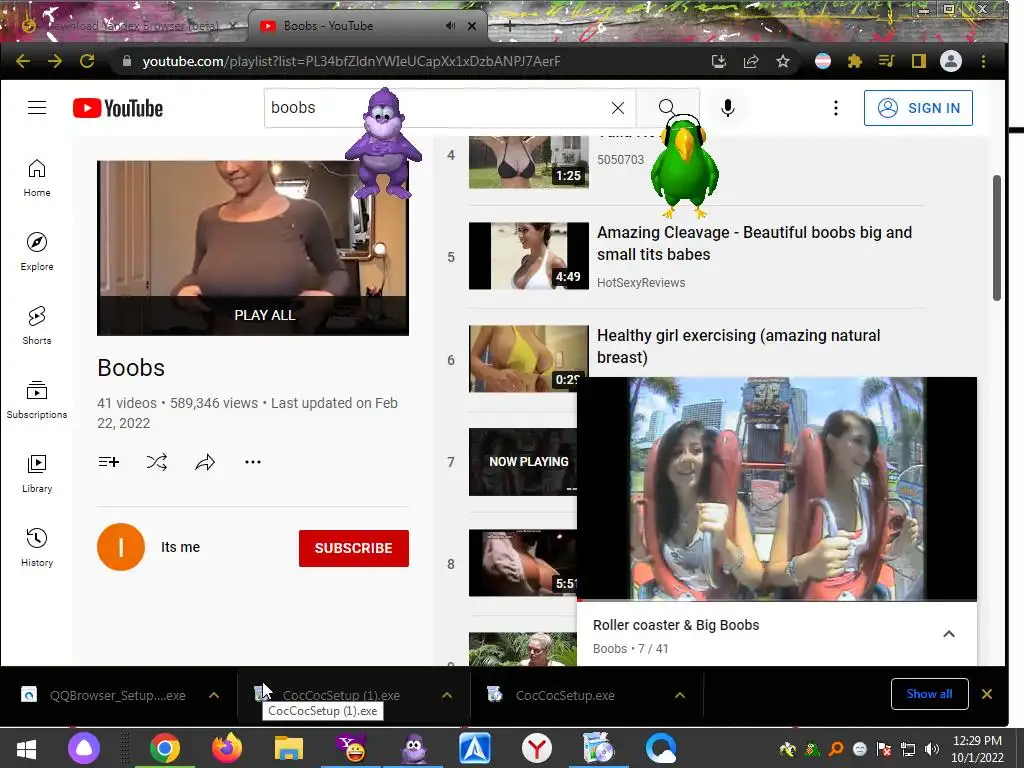Open File Explorer from the taskbar
The height and width of the screenshot is (768, 1024).
[289, 748]
